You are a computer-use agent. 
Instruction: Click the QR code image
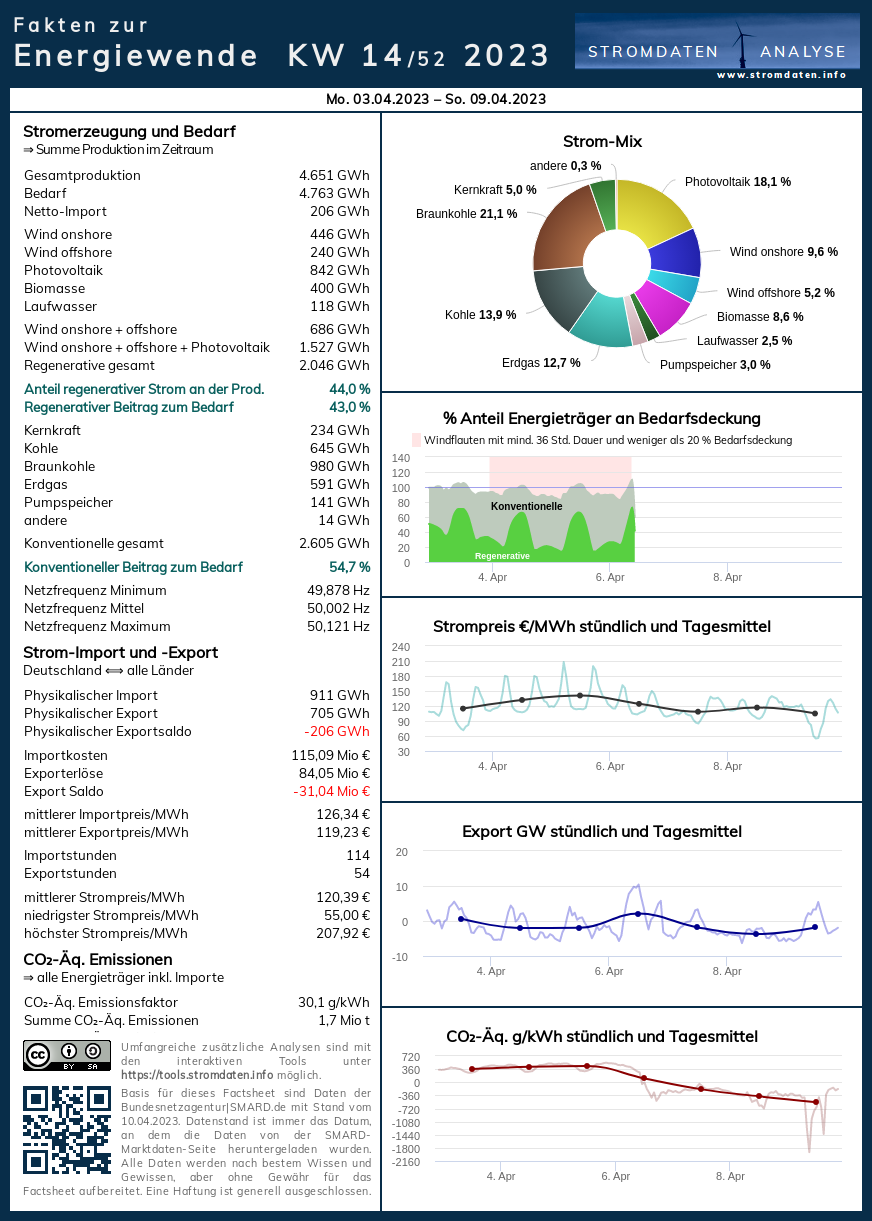coord(66,1130)
